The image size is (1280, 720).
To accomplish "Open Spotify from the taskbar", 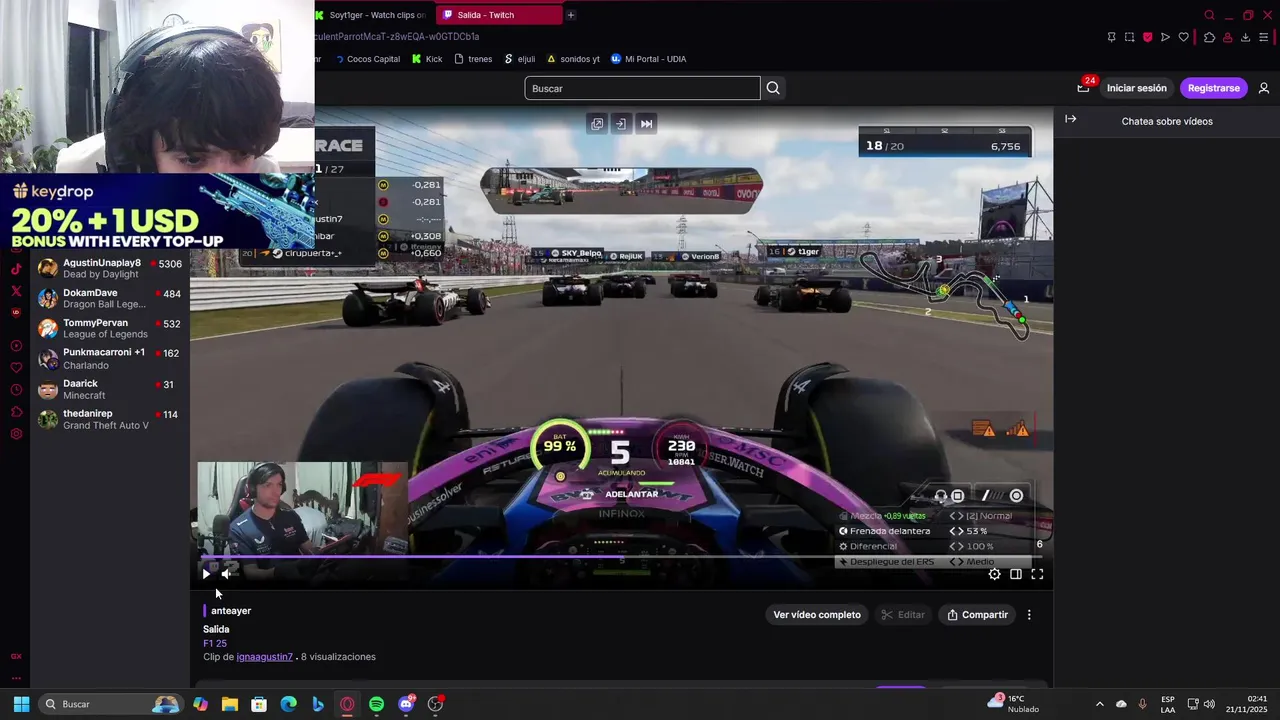I will pyautogui.click(x=376, y=704).
